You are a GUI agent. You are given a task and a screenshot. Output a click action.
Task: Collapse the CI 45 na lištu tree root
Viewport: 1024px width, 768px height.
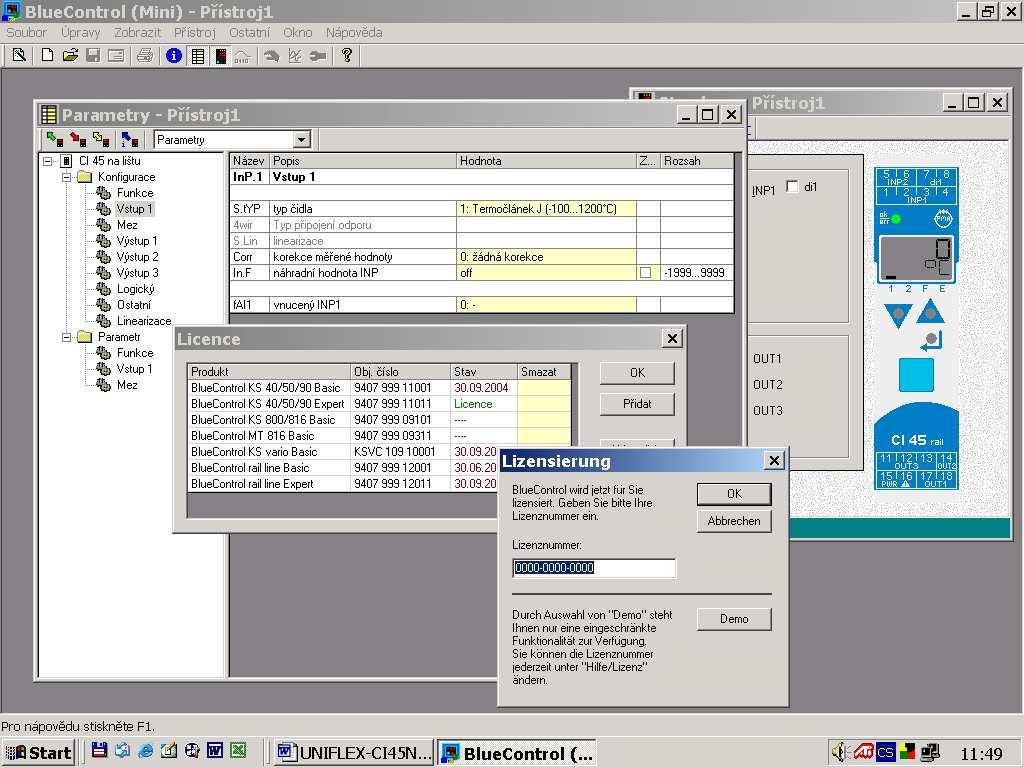48,161
